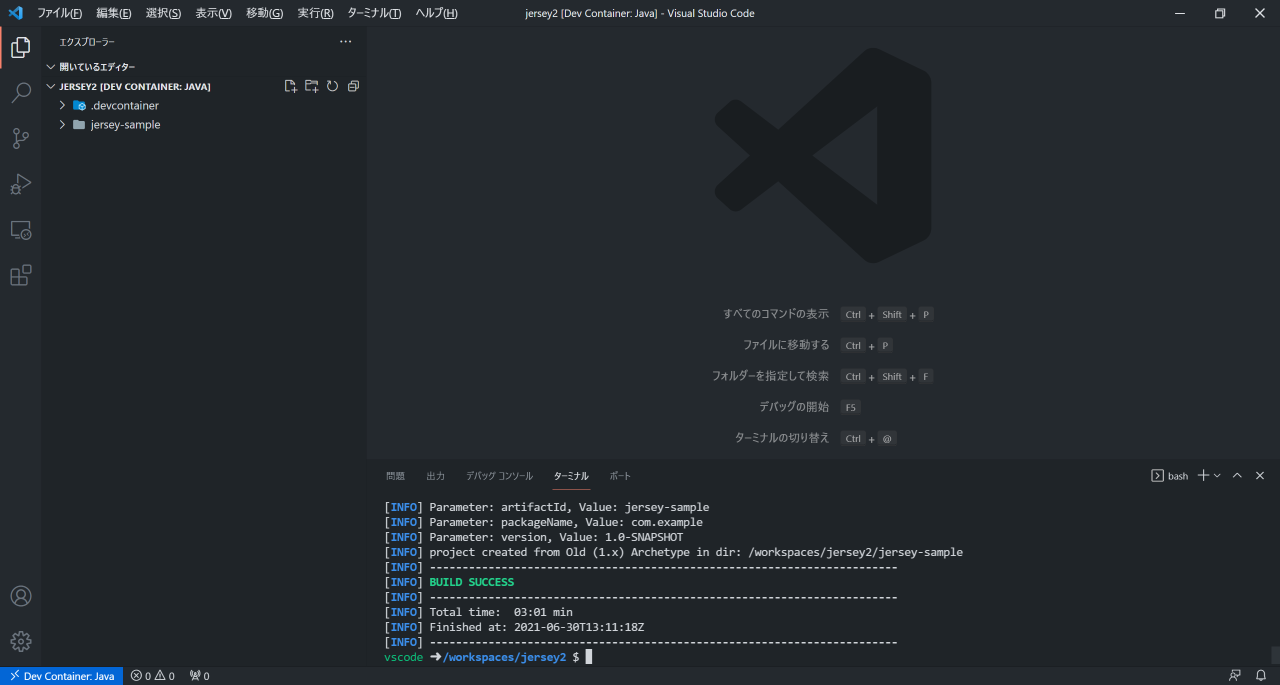1280x685 pixels.
Task: Open the Accounts menu icon
Action: point(20,596)
